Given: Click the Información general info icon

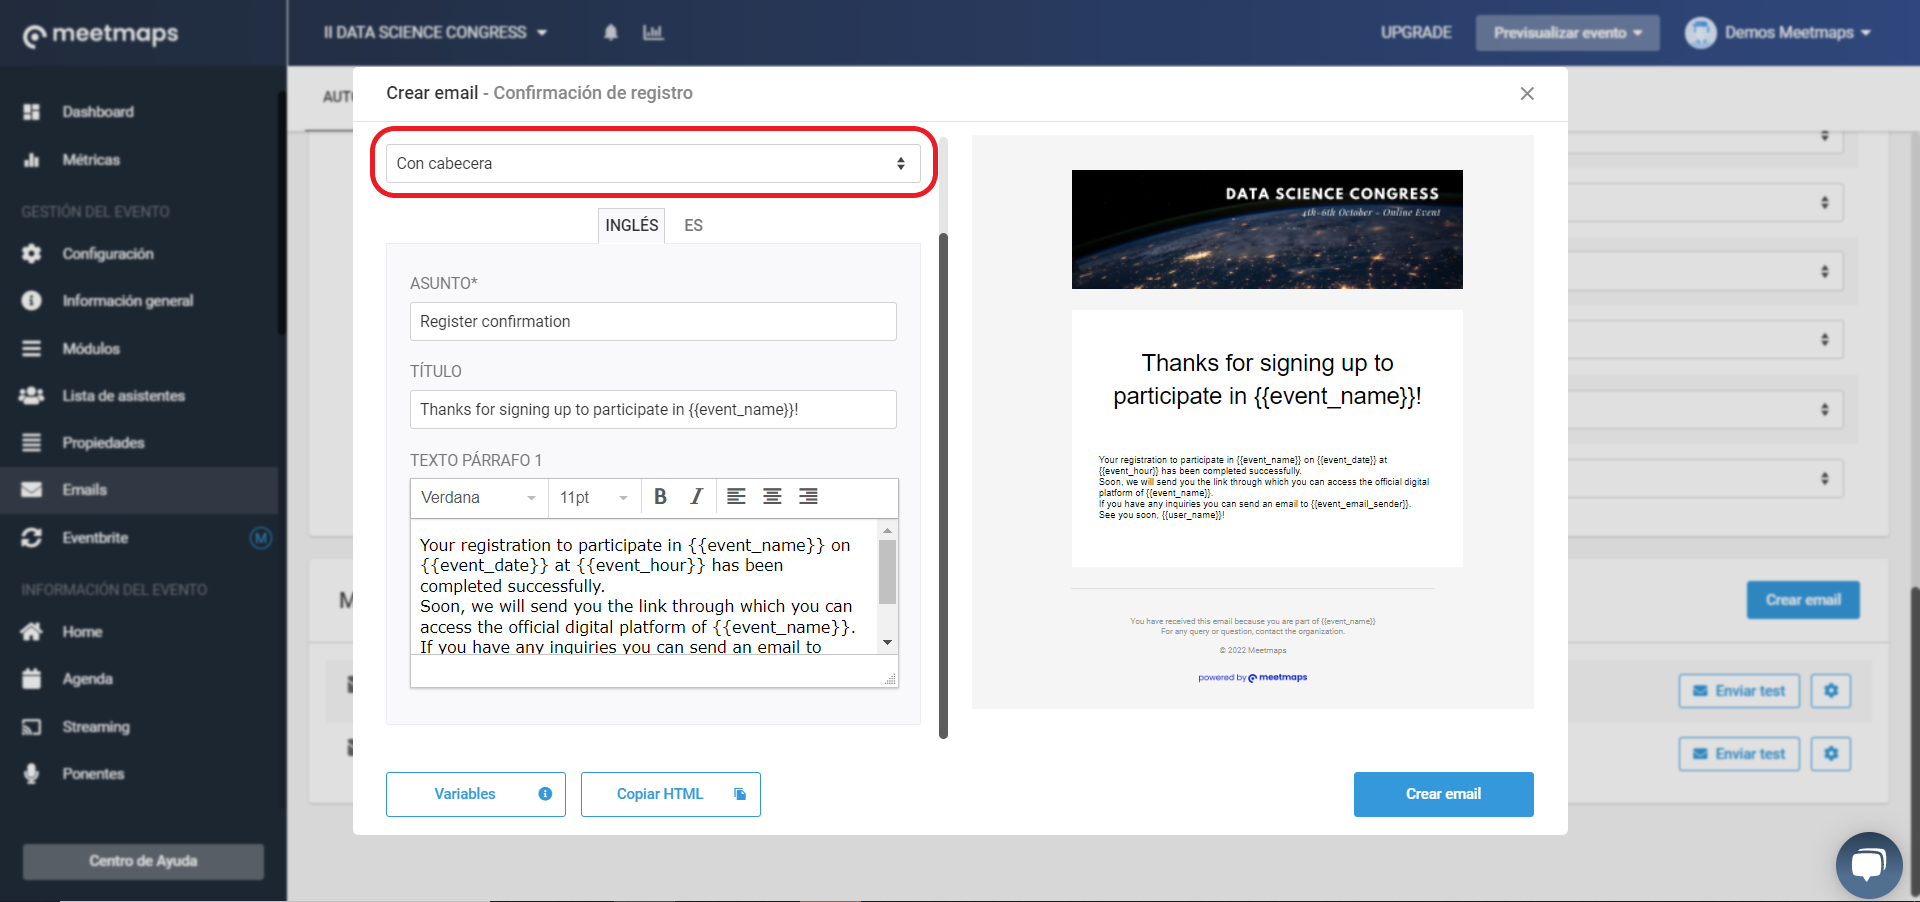Looking at the screenshot, I should 32,301.
